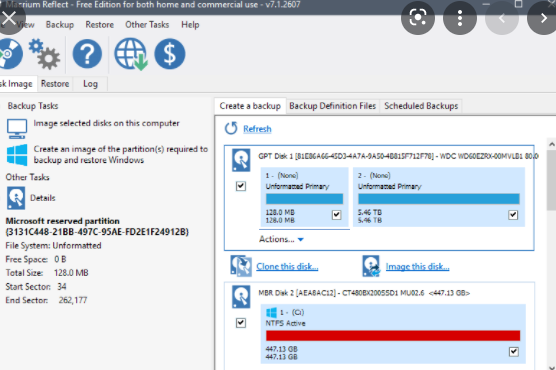
Task: Click the MBR Disk 2 header text
Action: point(364,293)
